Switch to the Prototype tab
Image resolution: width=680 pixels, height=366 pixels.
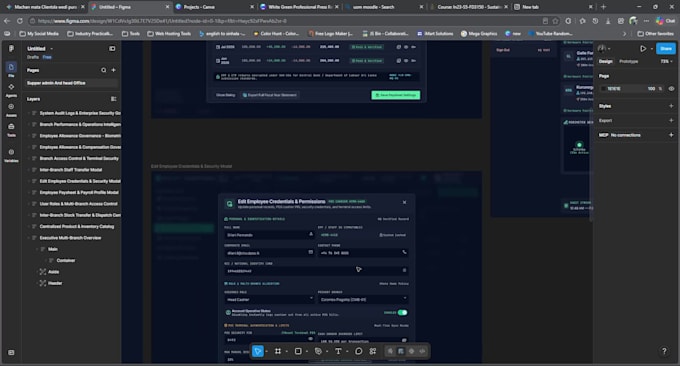[x=628, y=62]
